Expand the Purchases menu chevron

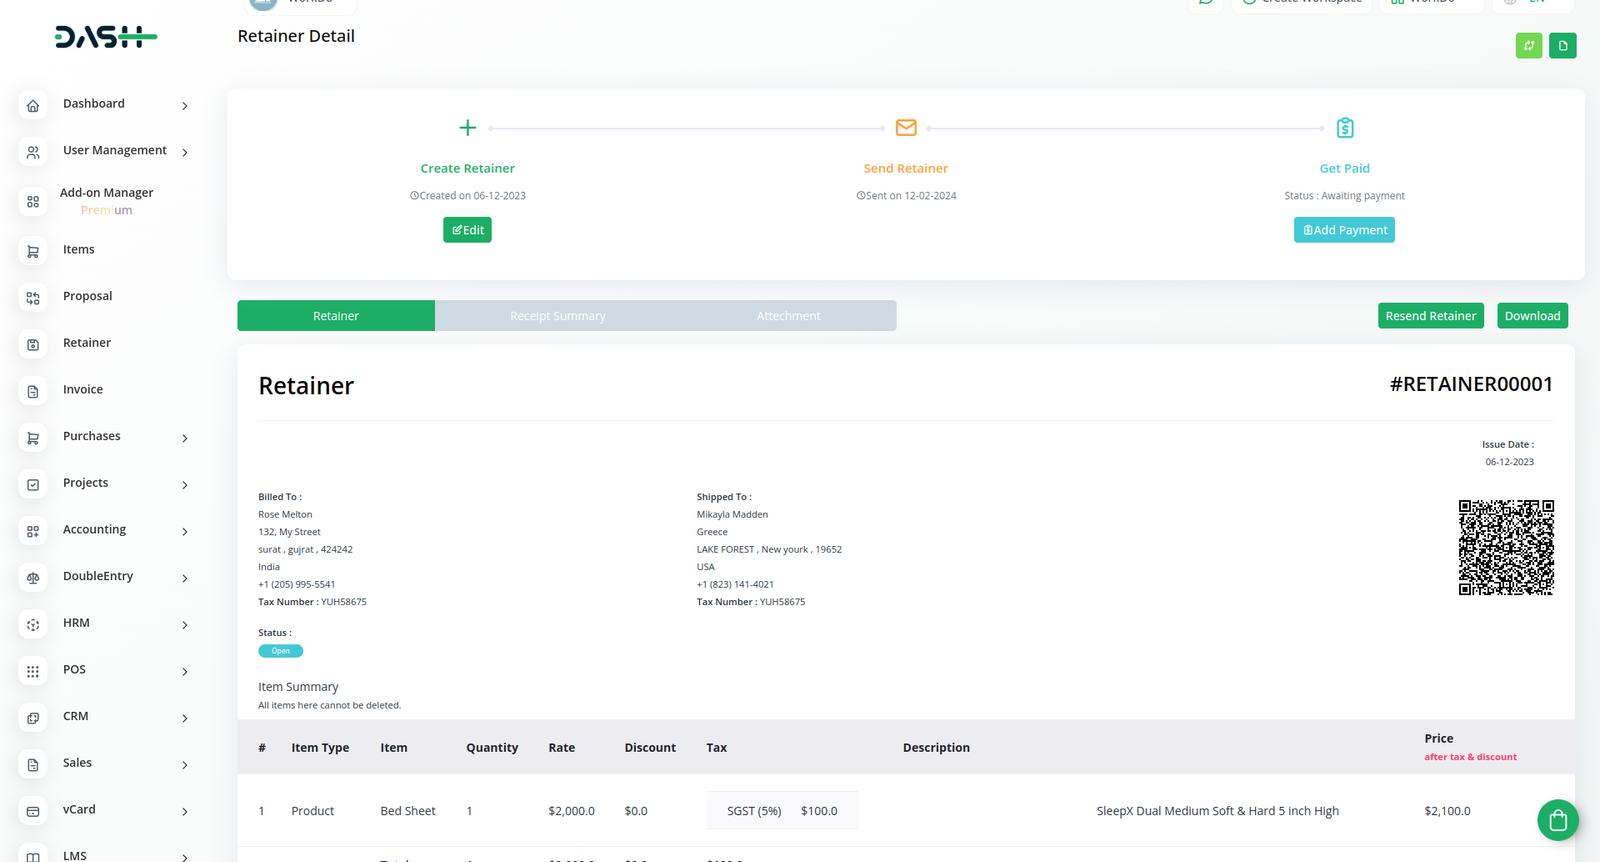[x=185, y=438]
